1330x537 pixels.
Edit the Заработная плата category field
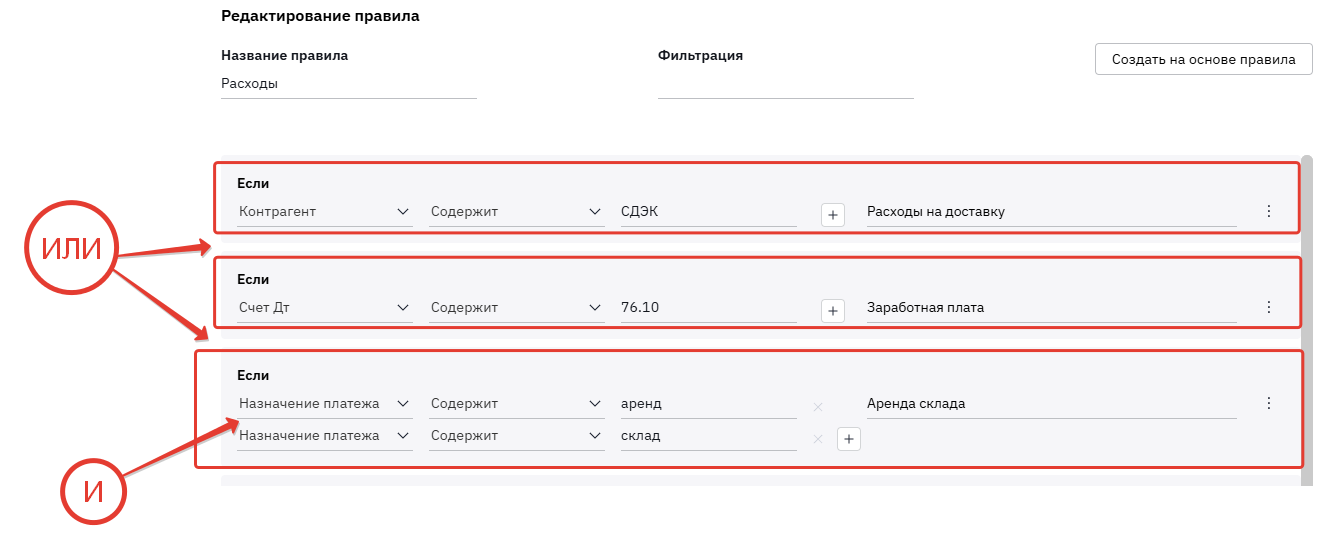tap(1050, 307)
